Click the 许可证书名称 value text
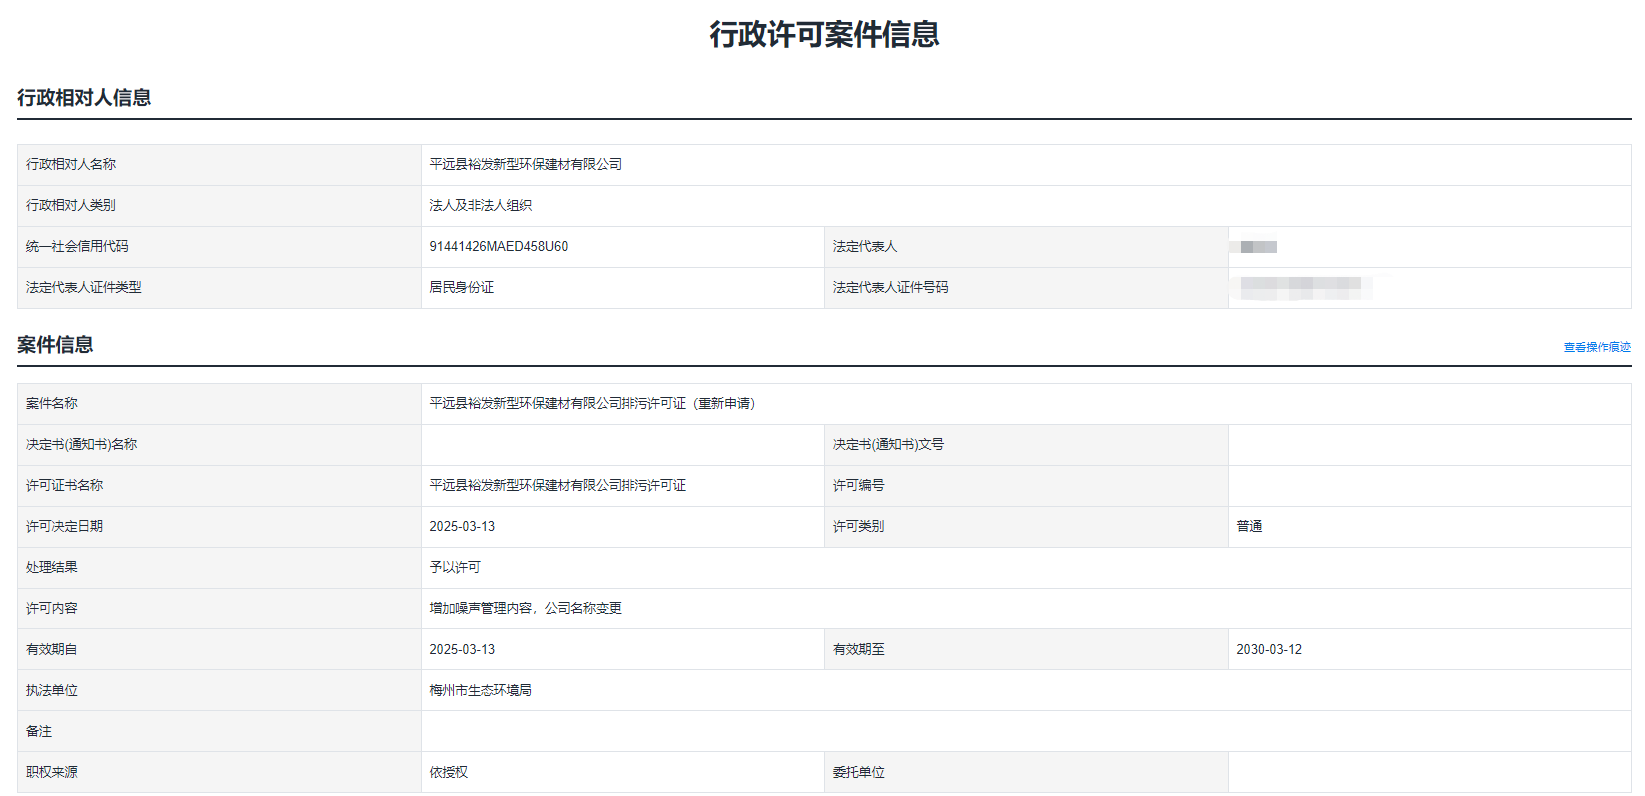The width and height of the screenshot is (1645, 796). click(557, 486)
